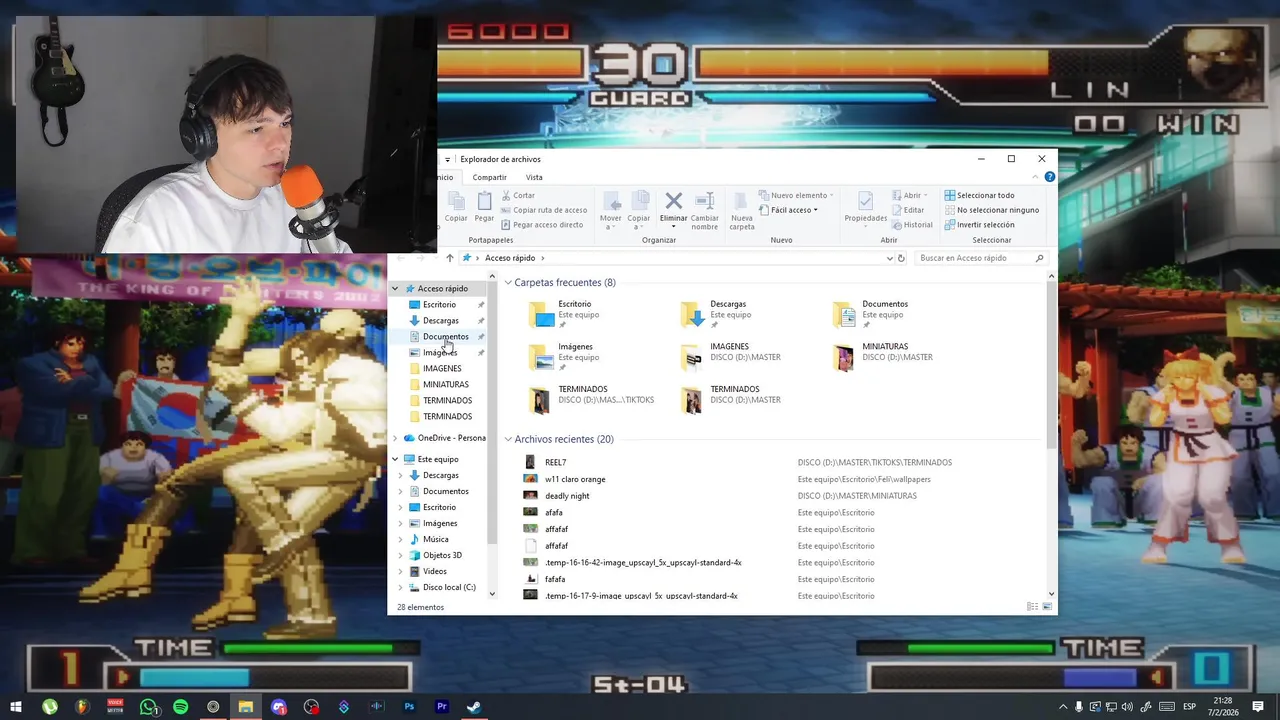Open the Escritorio tile in Carpetas frecuentes
Viewport: 1280px width, 720px height.
565,314
